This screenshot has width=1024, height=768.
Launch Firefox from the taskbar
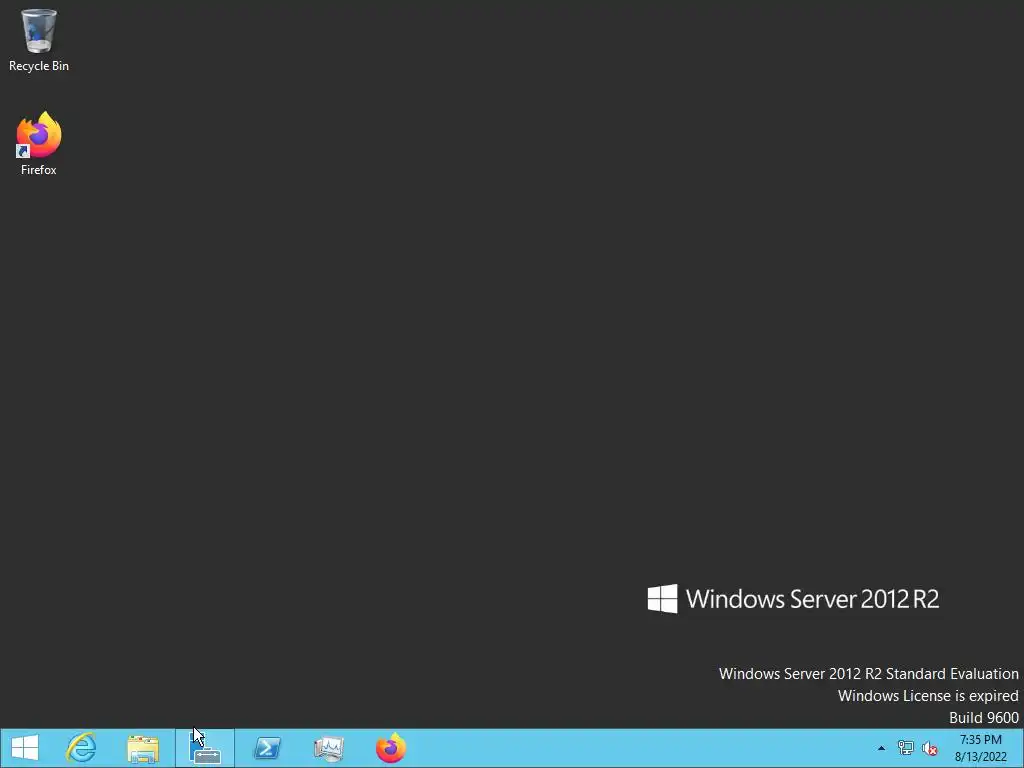click(391, 748)
